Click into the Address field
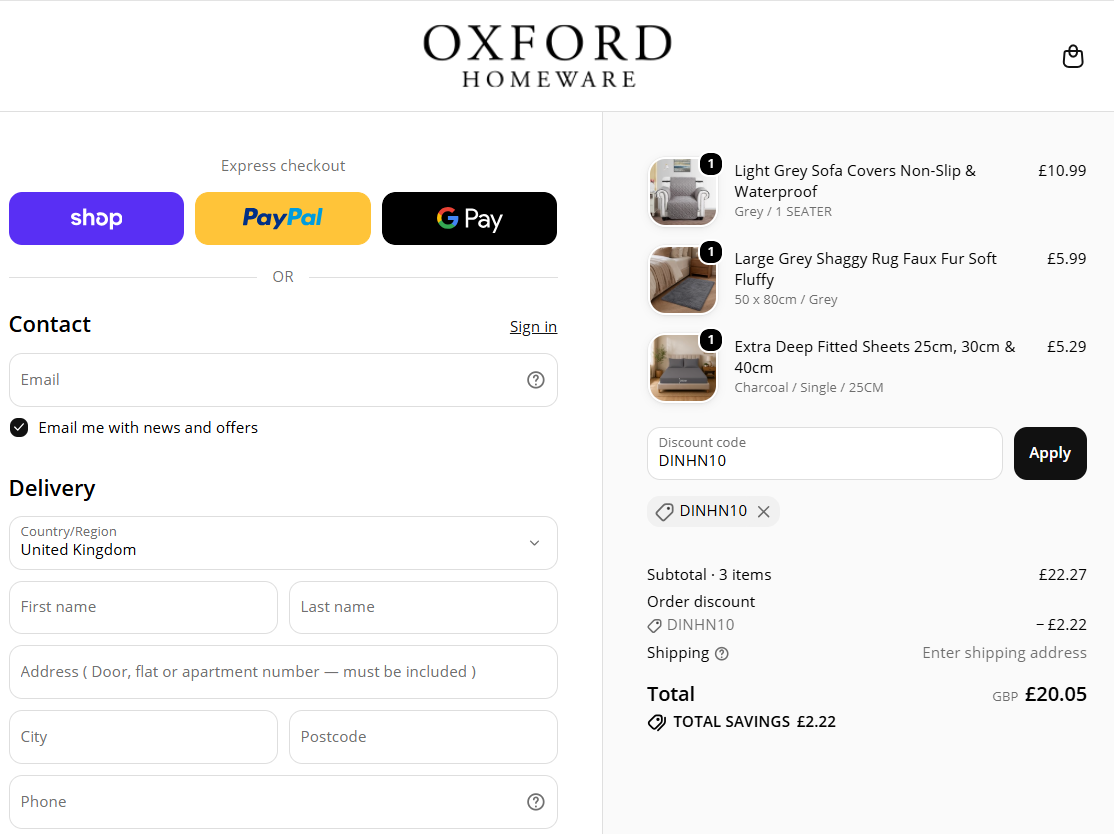1114x834 pixels. click(283, 672)
